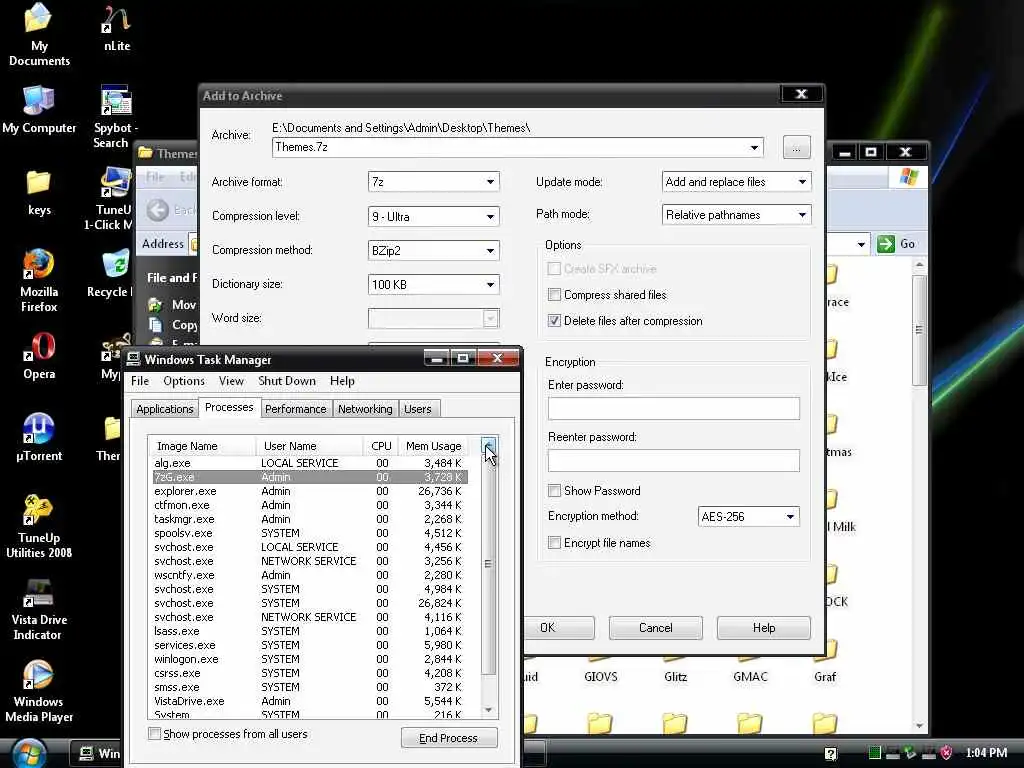Open Task Manager Options menu
The image size is (1024, 768).
[184, 381]
